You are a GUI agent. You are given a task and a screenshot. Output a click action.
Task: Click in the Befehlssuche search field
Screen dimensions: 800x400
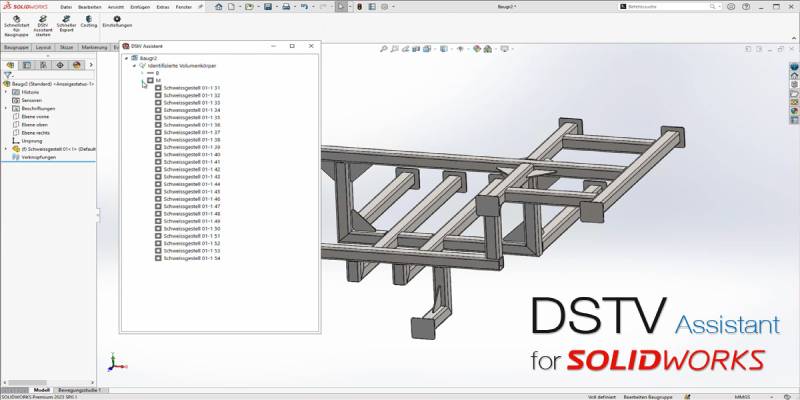pos(668,7)
